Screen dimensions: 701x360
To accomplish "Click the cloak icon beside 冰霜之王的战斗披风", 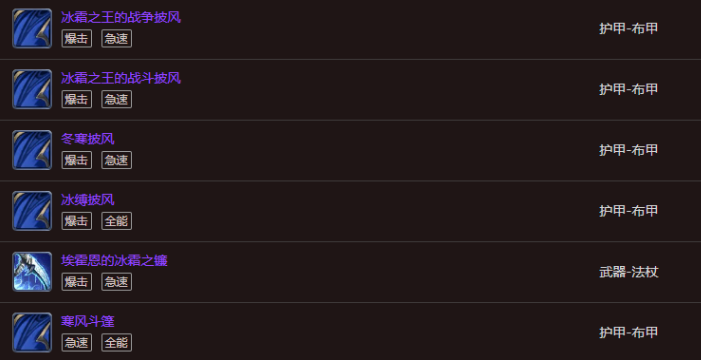I will click(32, 89).
